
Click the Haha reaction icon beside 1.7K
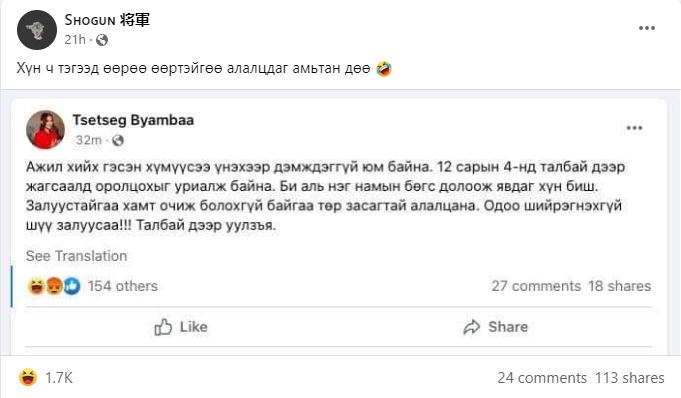point(28,377)
